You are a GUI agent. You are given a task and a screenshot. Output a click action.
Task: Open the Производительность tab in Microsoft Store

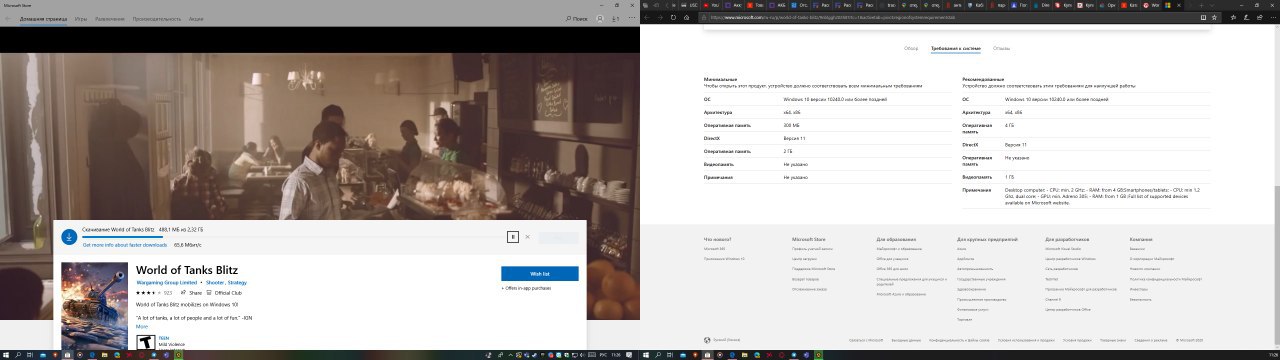158,18
